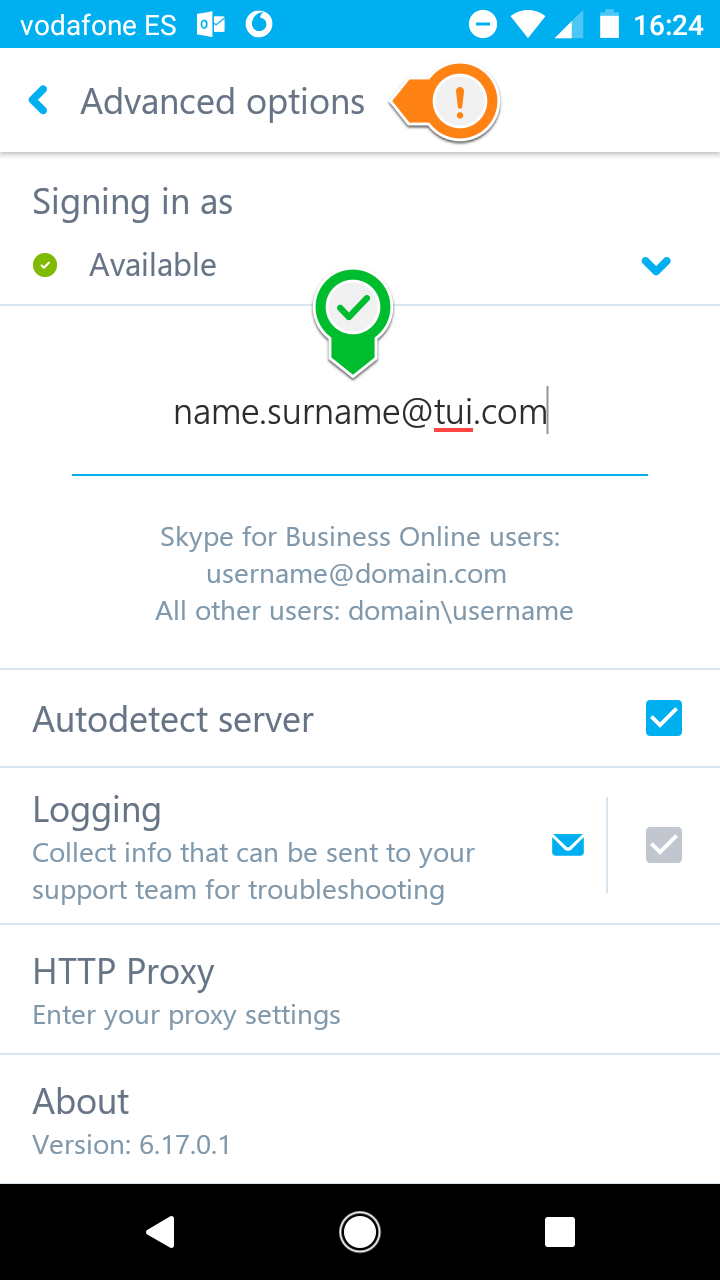The height and width of the screenshot is (1280, 720).
Task: Focus the name.surname@tui.com sign-in field
Action: (x=360, y=412)
